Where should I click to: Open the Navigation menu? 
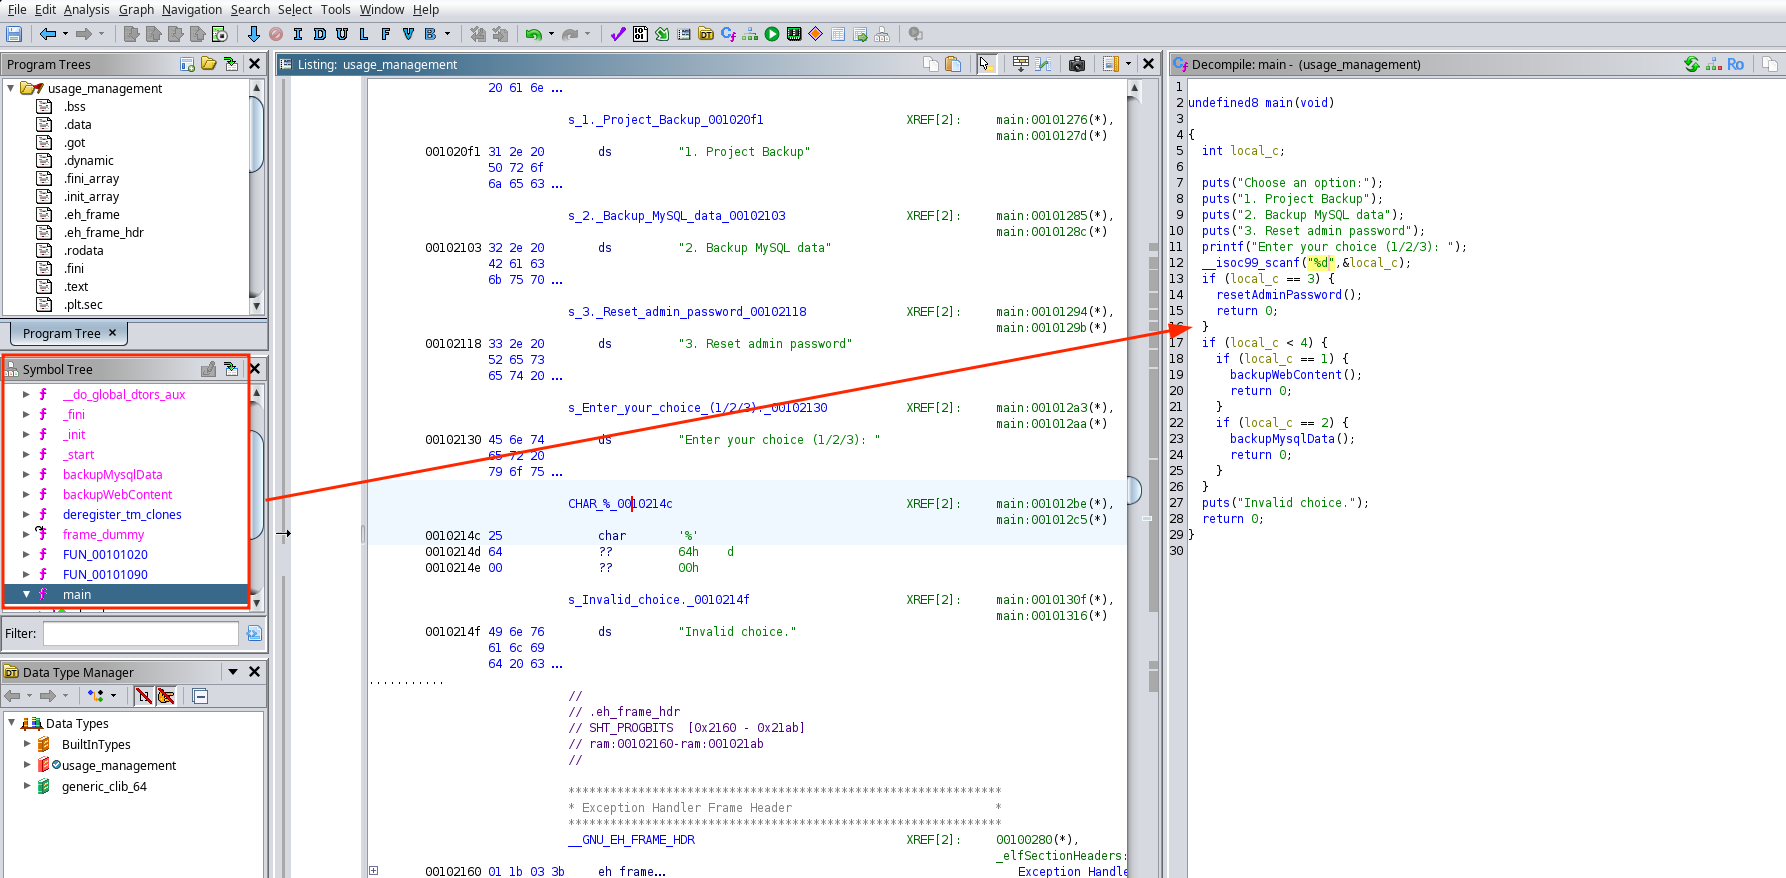point(192,9)
